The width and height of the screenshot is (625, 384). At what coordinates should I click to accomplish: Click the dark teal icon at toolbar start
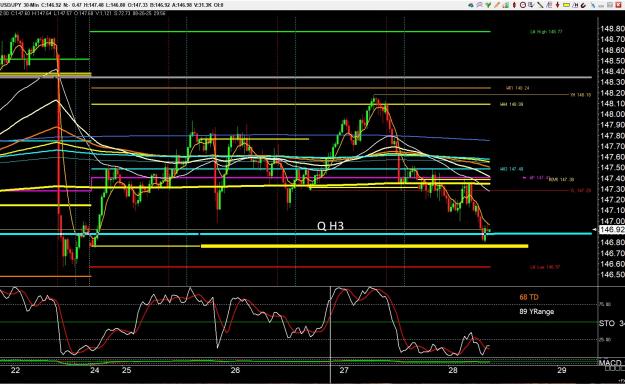[471, 5]
